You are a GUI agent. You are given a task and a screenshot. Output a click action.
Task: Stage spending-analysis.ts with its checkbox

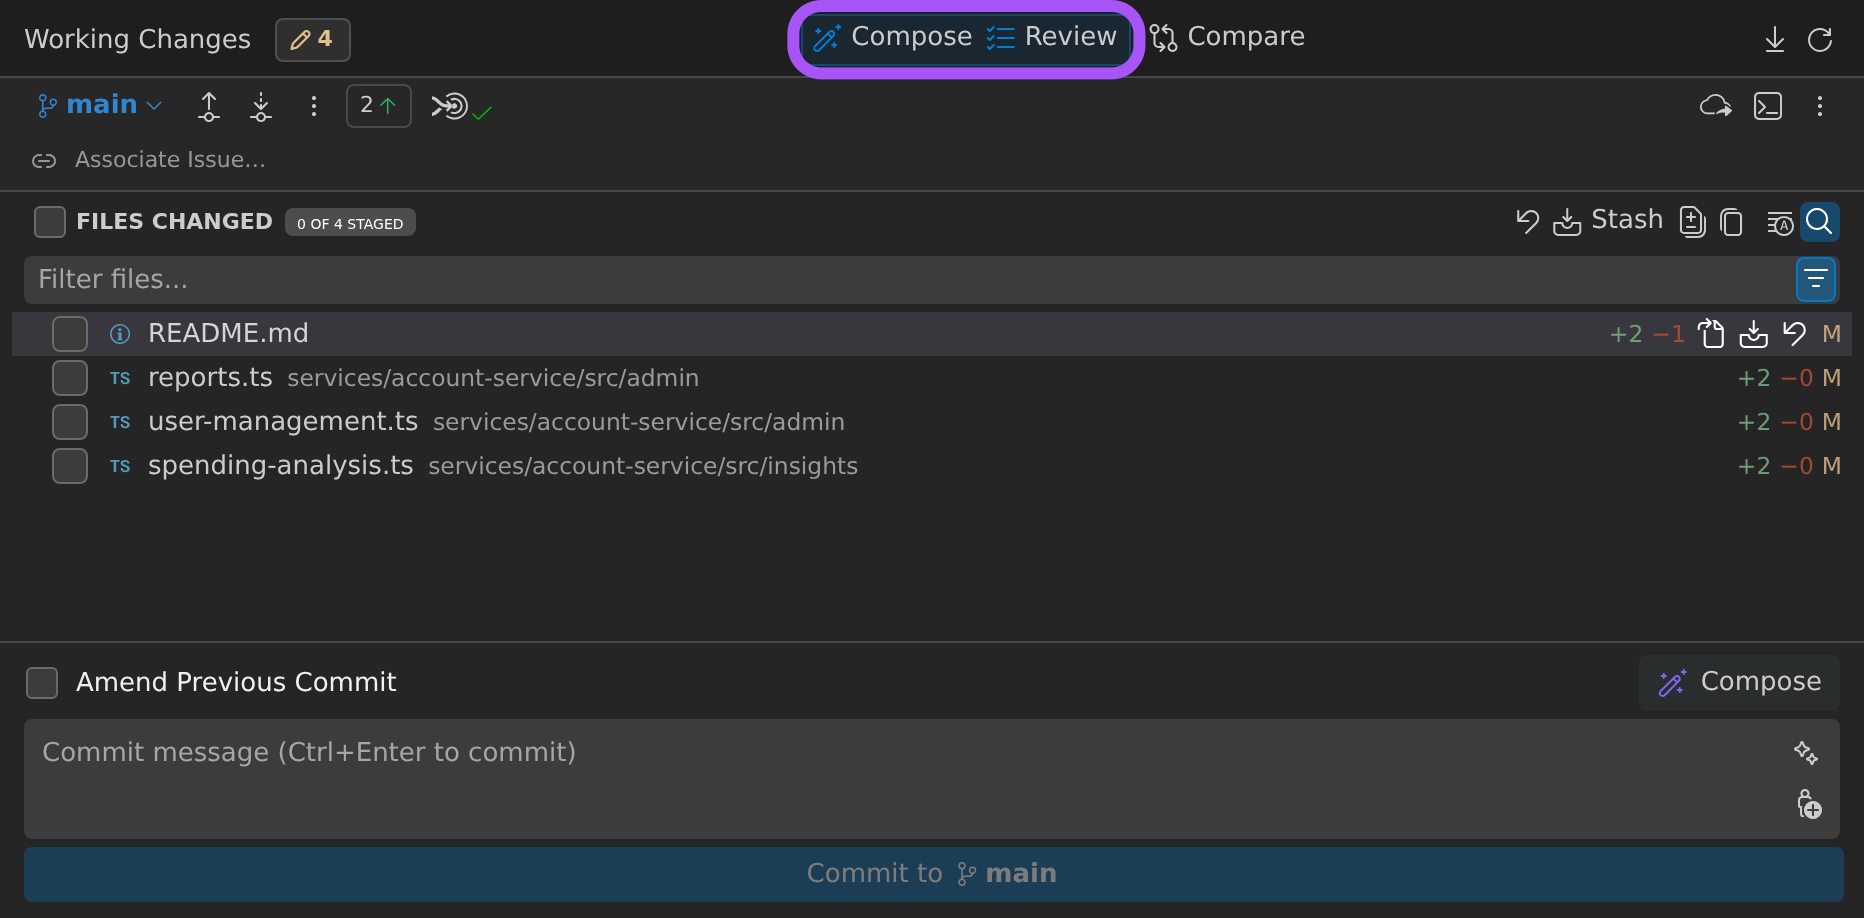click(x=70, y=466)
